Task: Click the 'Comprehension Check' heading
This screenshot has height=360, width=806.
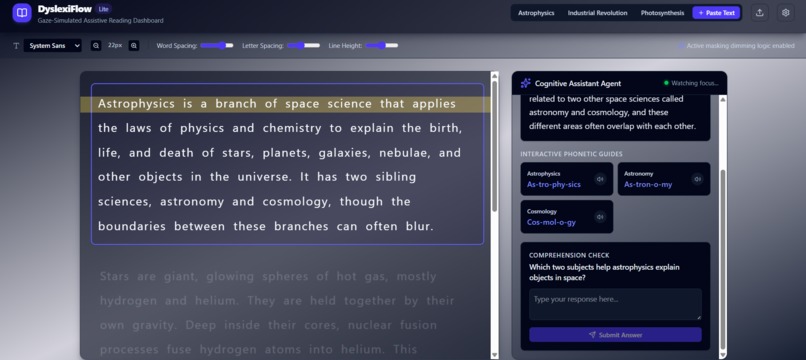Action: pos(569,255)
